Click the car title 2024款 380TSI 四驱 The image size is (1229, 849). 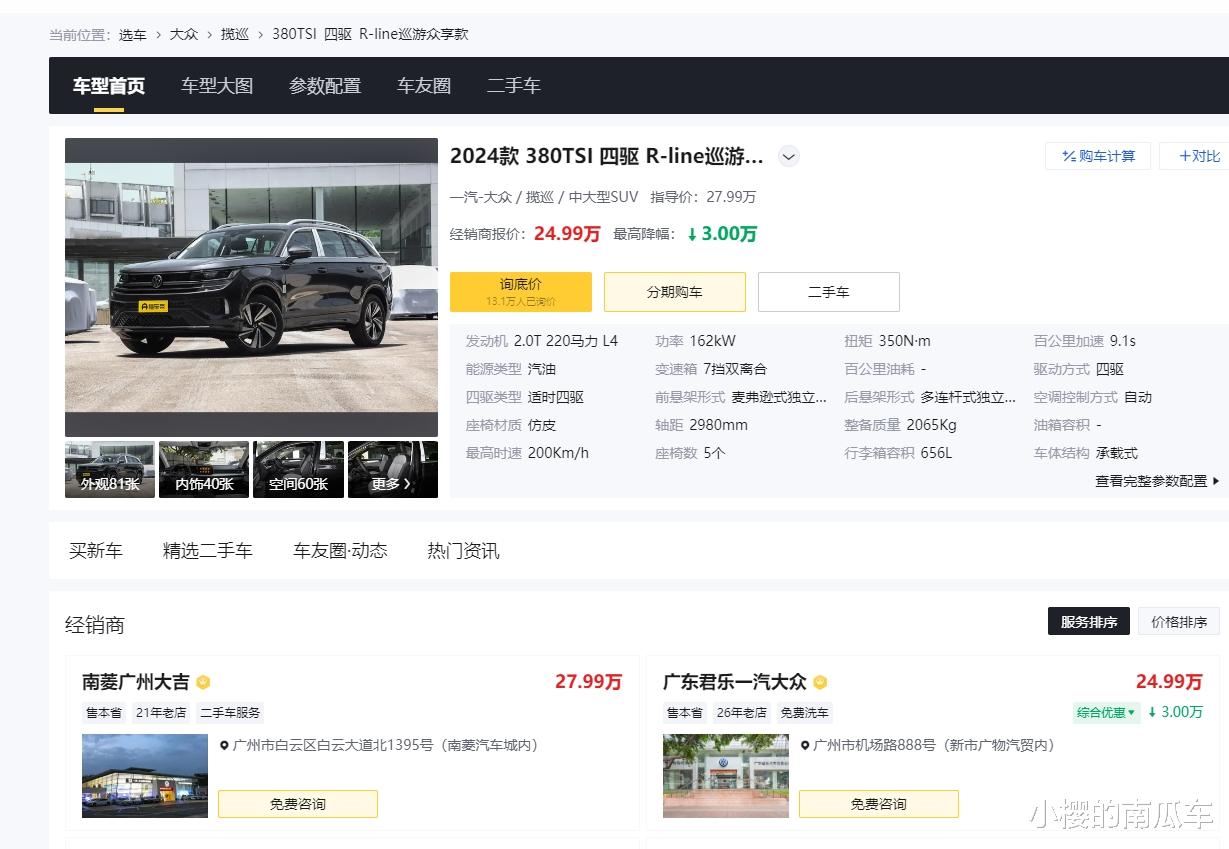(x=607, y=156)
